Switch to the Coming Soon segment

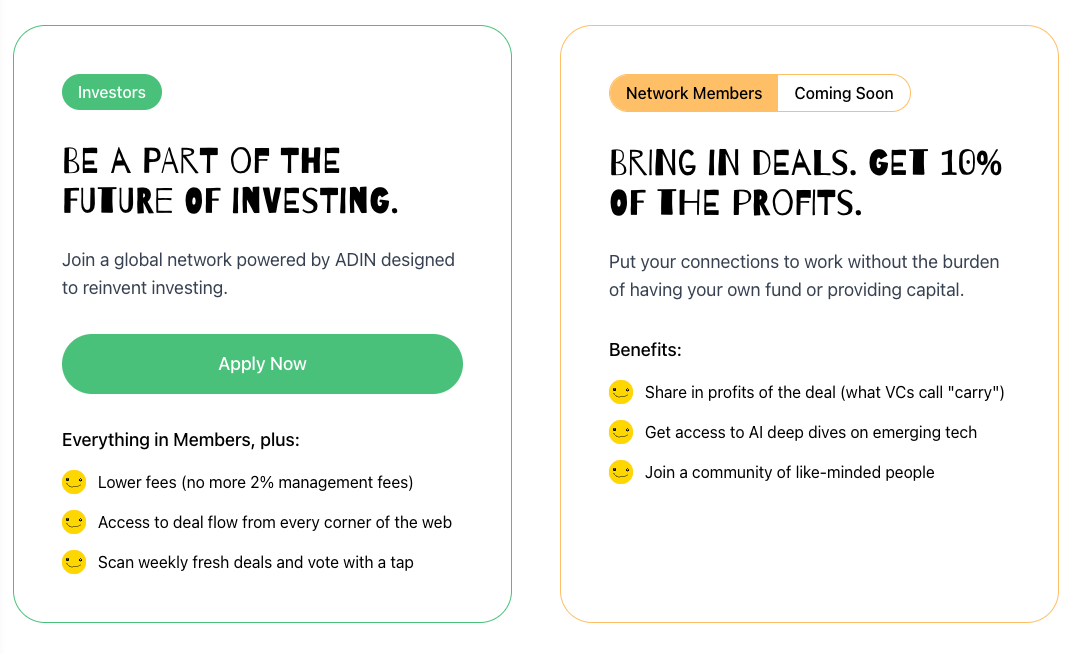pyautogui.click(x=843, y=93)
